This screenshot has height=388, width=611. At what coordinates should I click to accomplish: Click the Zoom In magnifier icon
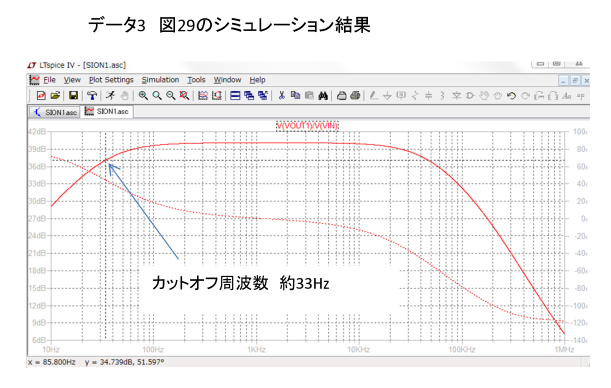(143, 95)
